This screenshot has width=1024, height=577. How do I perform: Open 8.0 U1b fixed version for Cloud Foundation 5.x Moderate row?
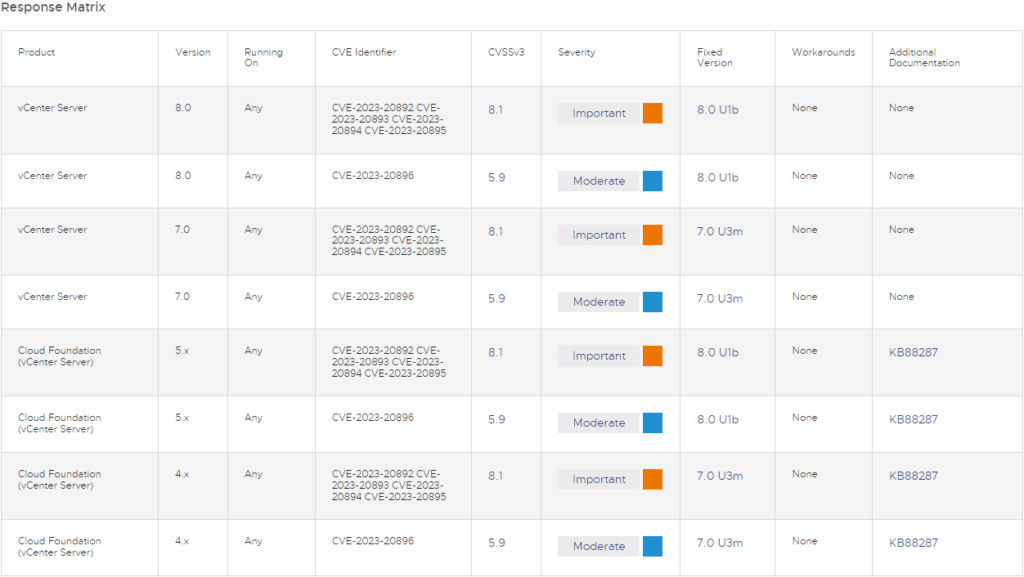[x=718, y=420]
